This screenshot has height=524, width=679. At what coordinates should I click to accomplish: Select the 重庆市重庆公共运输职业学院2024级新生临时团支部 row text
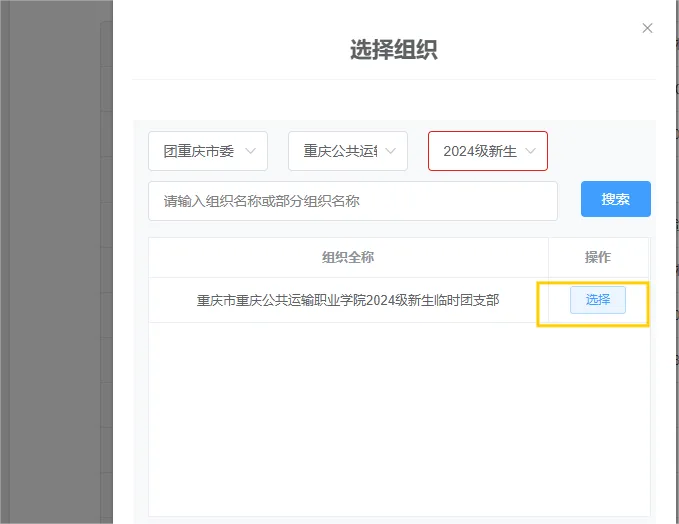[348, 300]
